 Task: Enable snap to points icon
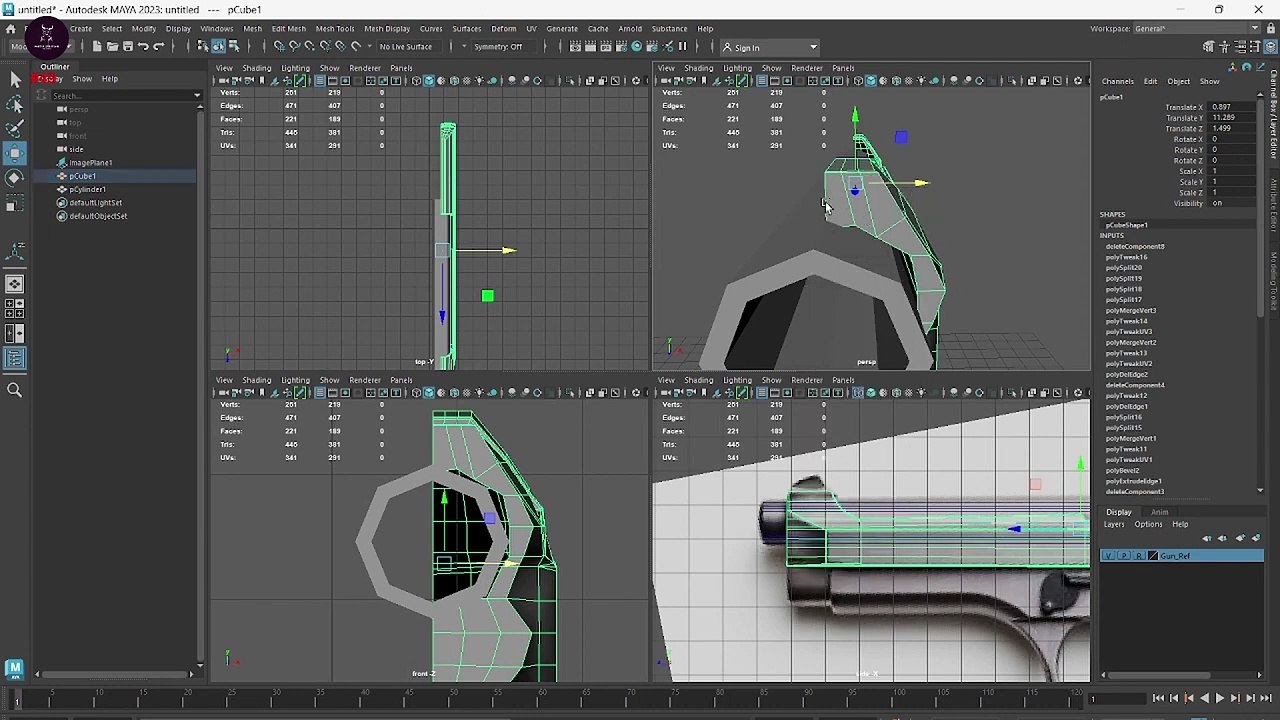309,47
